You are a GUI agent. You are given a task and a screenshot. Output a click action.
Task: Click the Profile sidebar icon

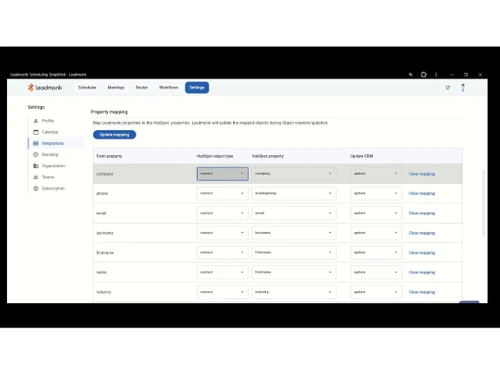(36, 121)
